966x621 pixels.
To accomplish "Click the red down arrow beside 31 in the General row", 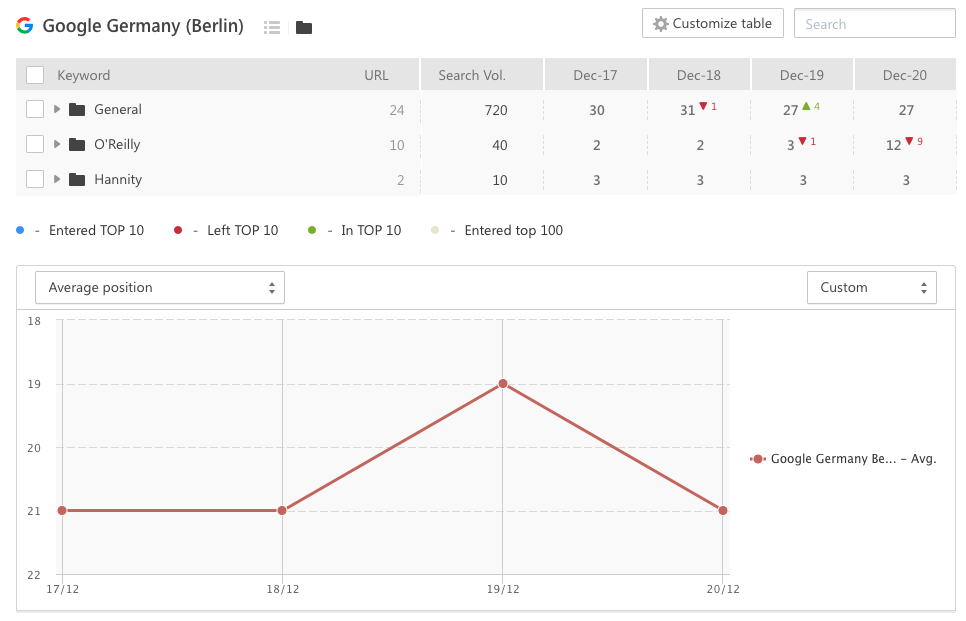I will coord(703,106).
